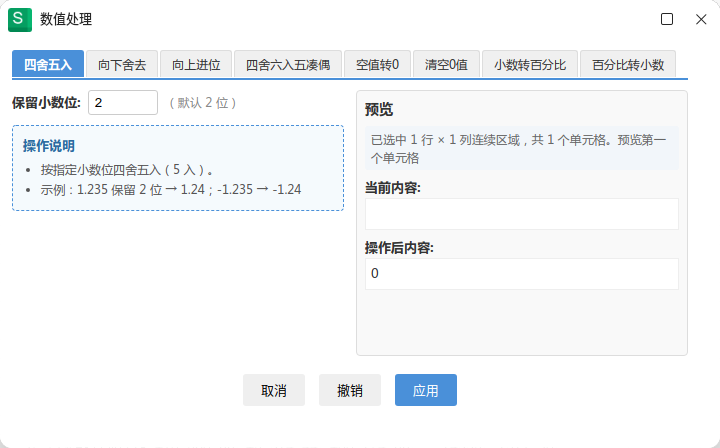Viewport: 720px width, 448px height.
Task: Click the 当前内容 preview box
Action: (522, 214)
